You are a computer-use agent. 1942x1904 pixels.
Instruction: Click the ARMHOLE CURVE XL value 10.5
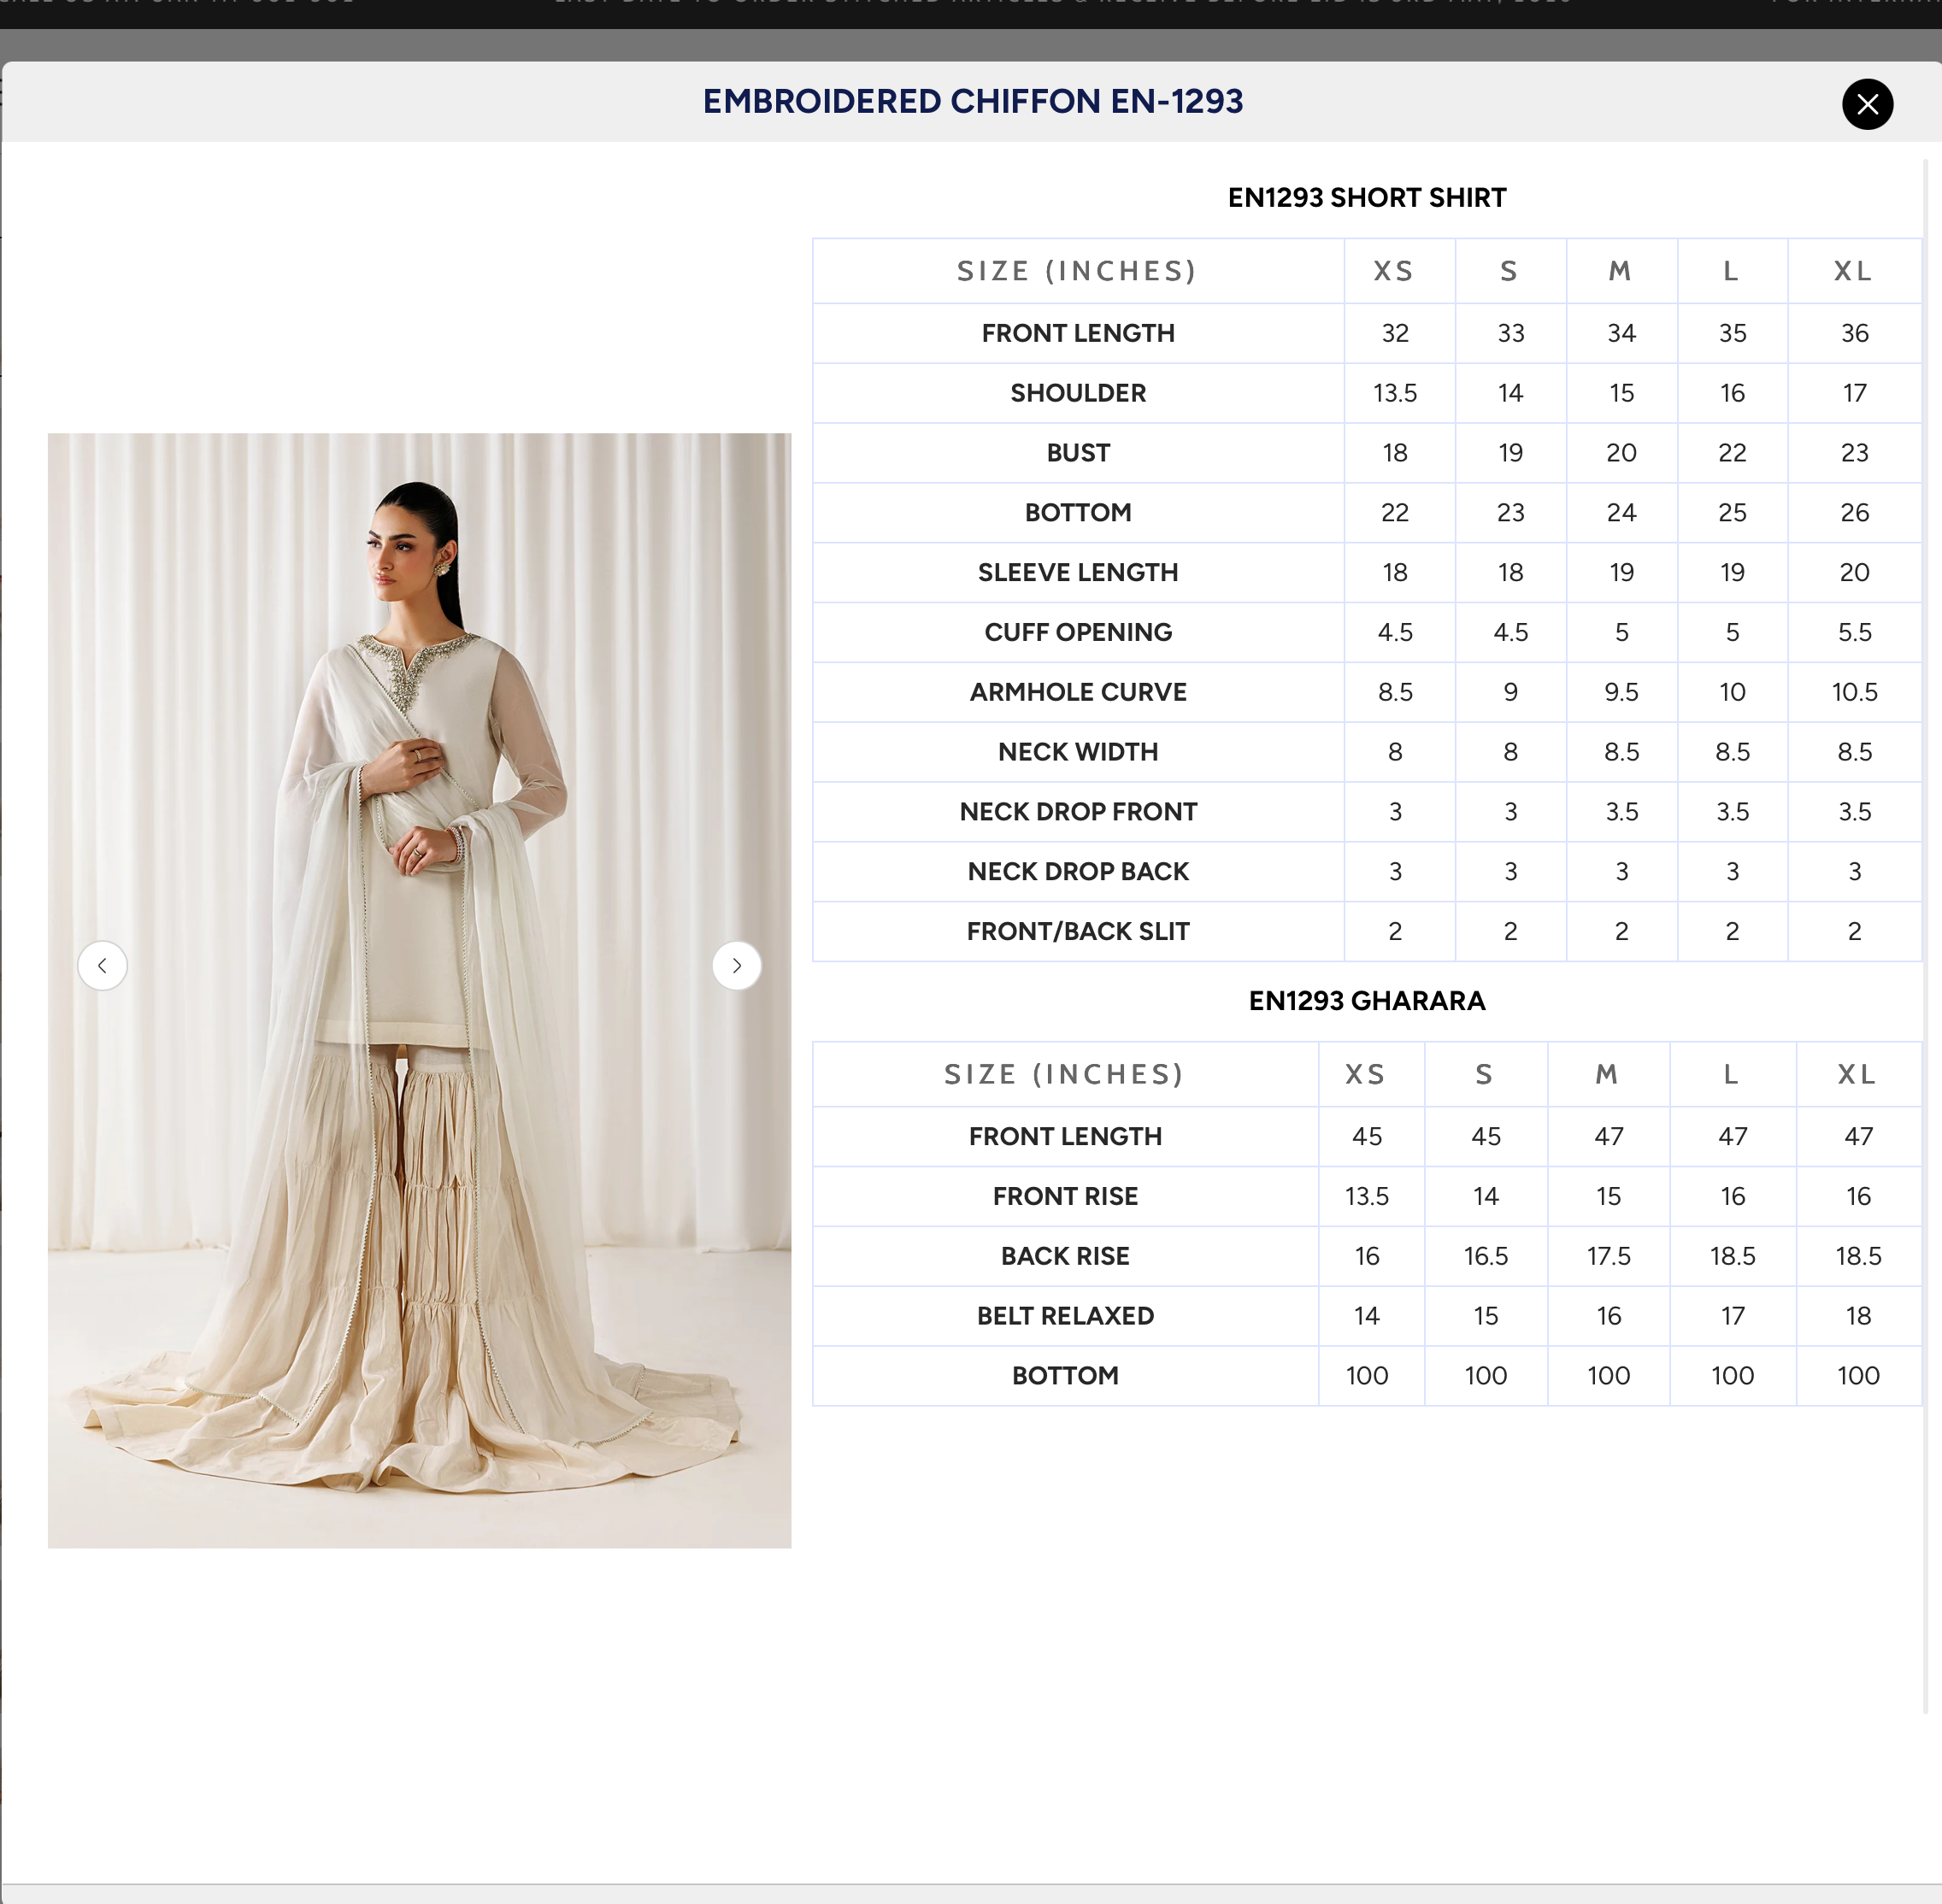tap(1855, 692)
